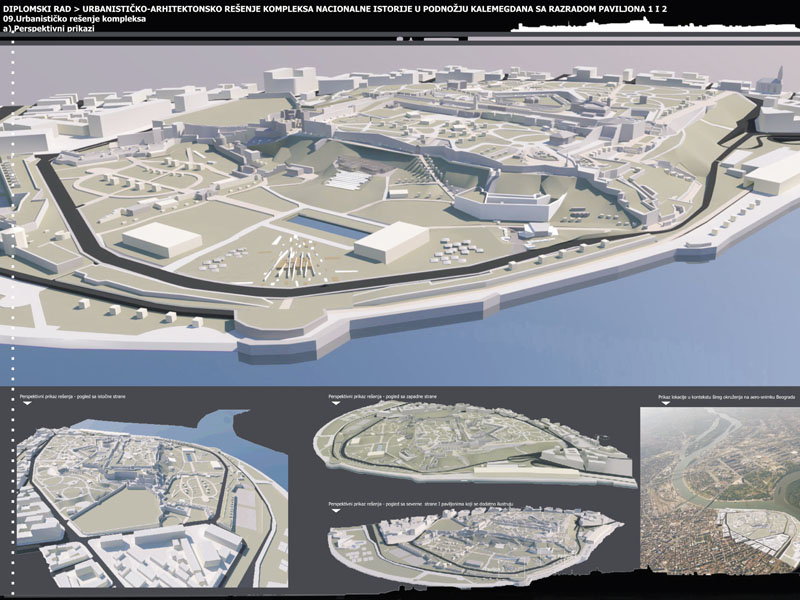Click the blue rectangular pool in the main rendering

(330, 228)
